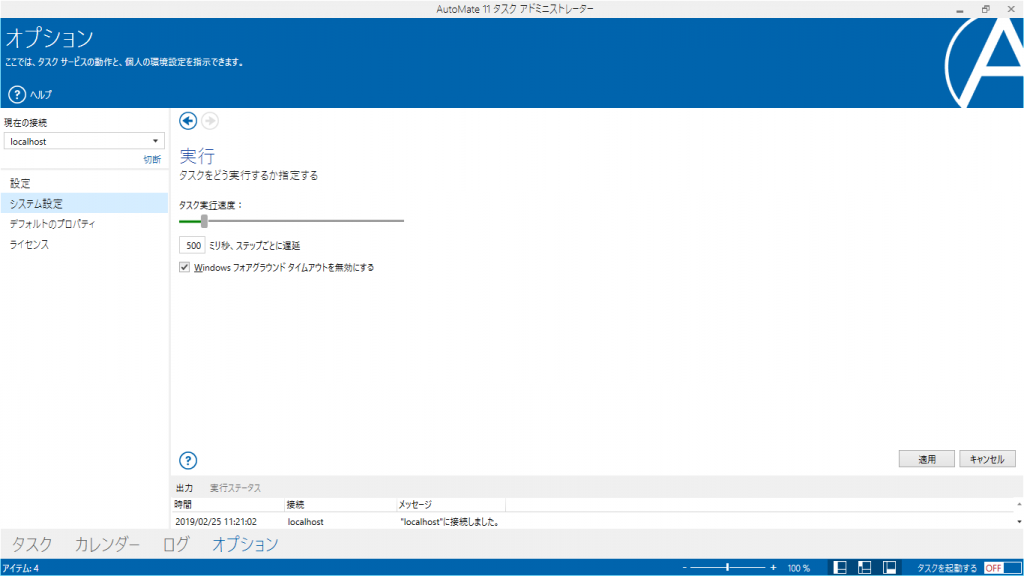
Task: Toggle Windows foreground timeout checkbox
Action: [185, 267]
